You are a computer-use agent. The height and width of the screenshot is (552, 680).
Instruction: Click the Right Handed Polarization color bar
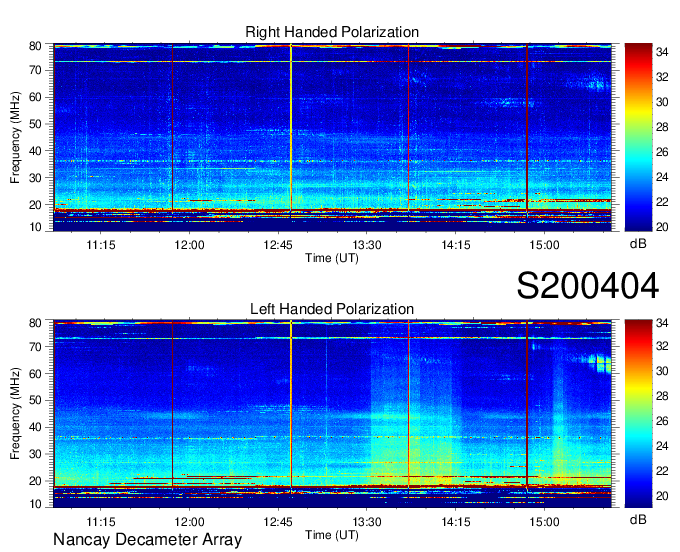point(638,137)
